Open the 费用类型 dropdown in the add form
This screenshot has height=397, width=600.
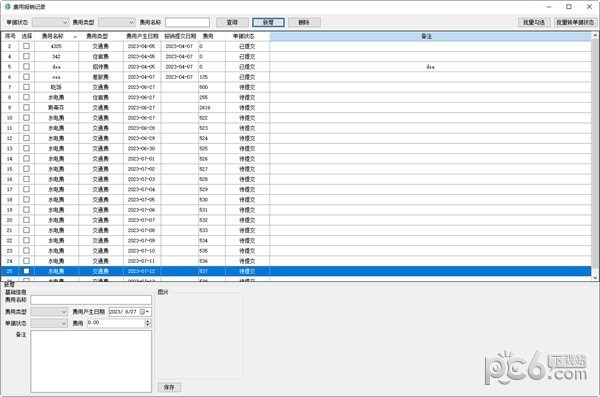click(49, 312)
